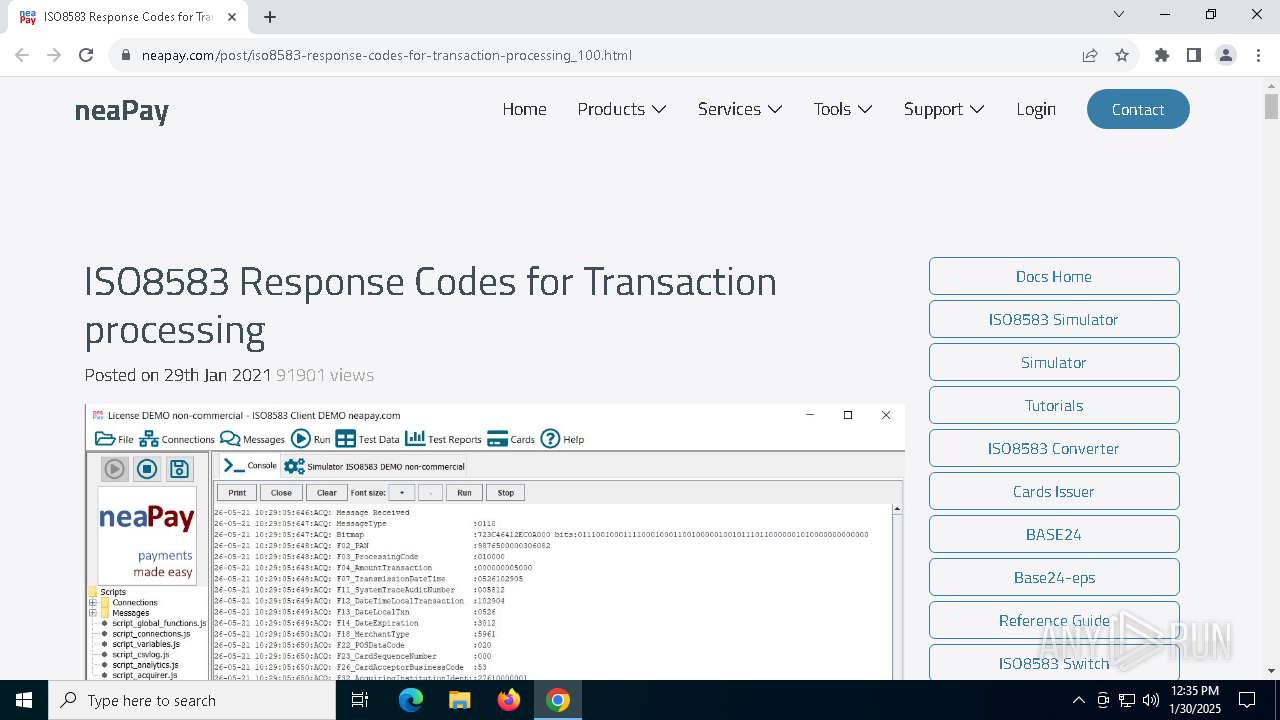Image resolution: width=1280 pixels, height=720 pixels.
Task: Launch Firefox from the taskbar
Action: point(509,700)
